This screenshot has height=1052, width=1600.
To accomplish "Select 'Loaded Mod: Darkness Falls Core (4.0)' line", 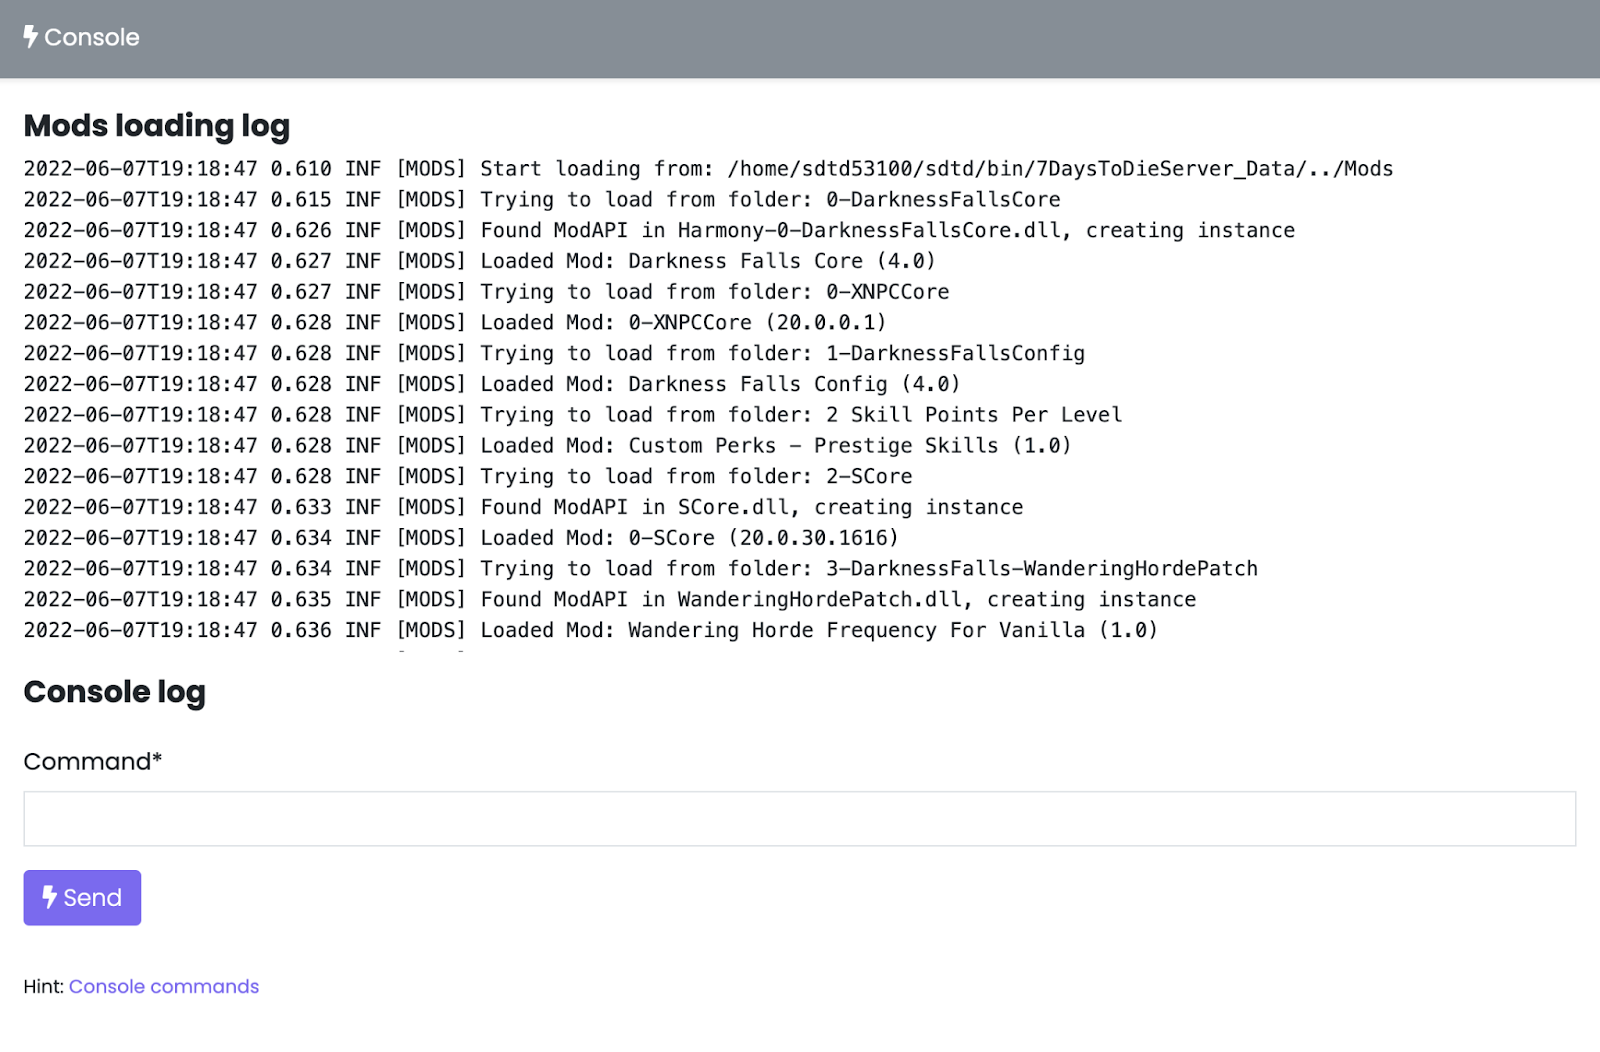I will point(480,261).
